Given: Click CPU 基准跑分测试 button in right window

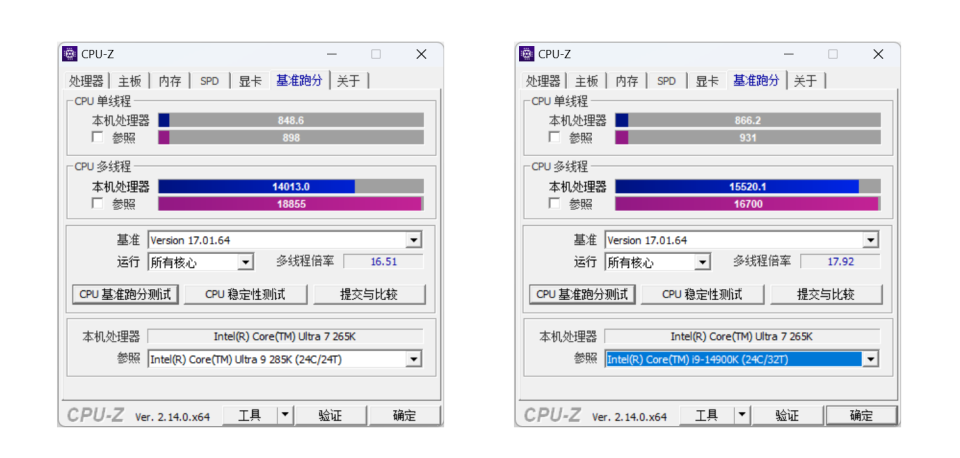Looking at the screenshot, I should point(582,295).
